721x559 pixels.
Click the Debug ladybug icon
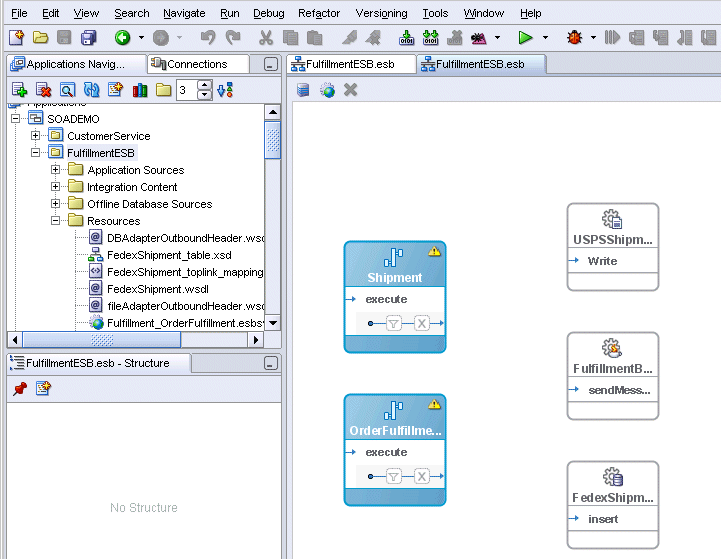coord(574,37)
